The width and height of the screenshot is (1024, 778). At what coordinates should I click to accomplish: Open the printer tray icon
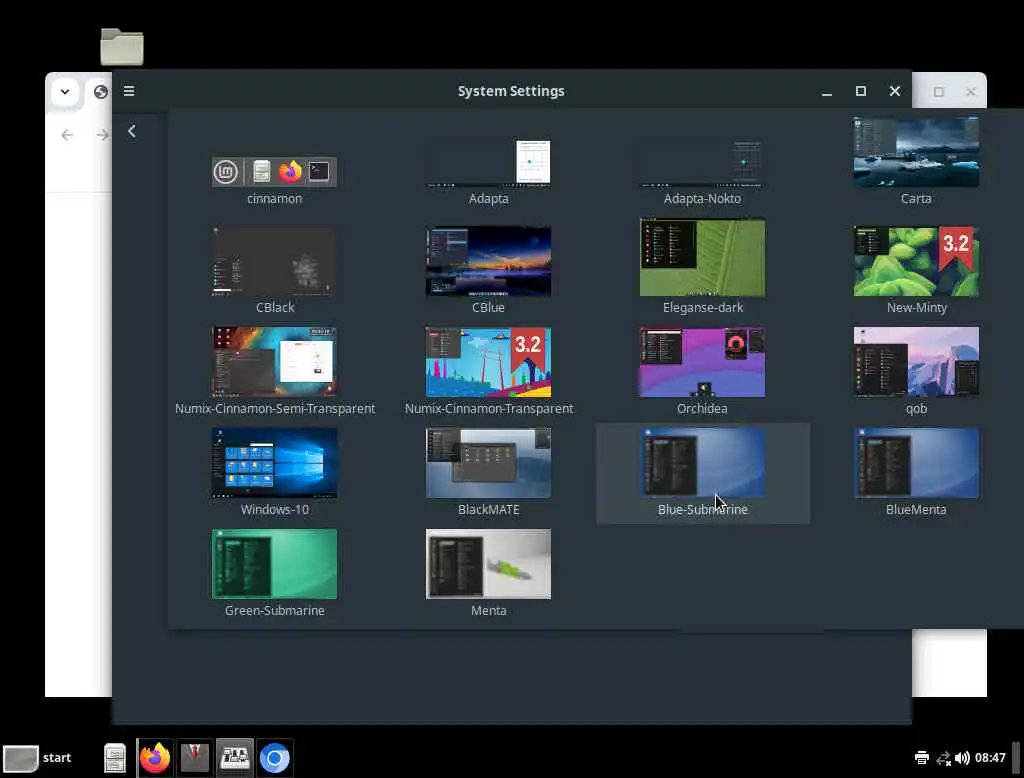tap(921, 758)
